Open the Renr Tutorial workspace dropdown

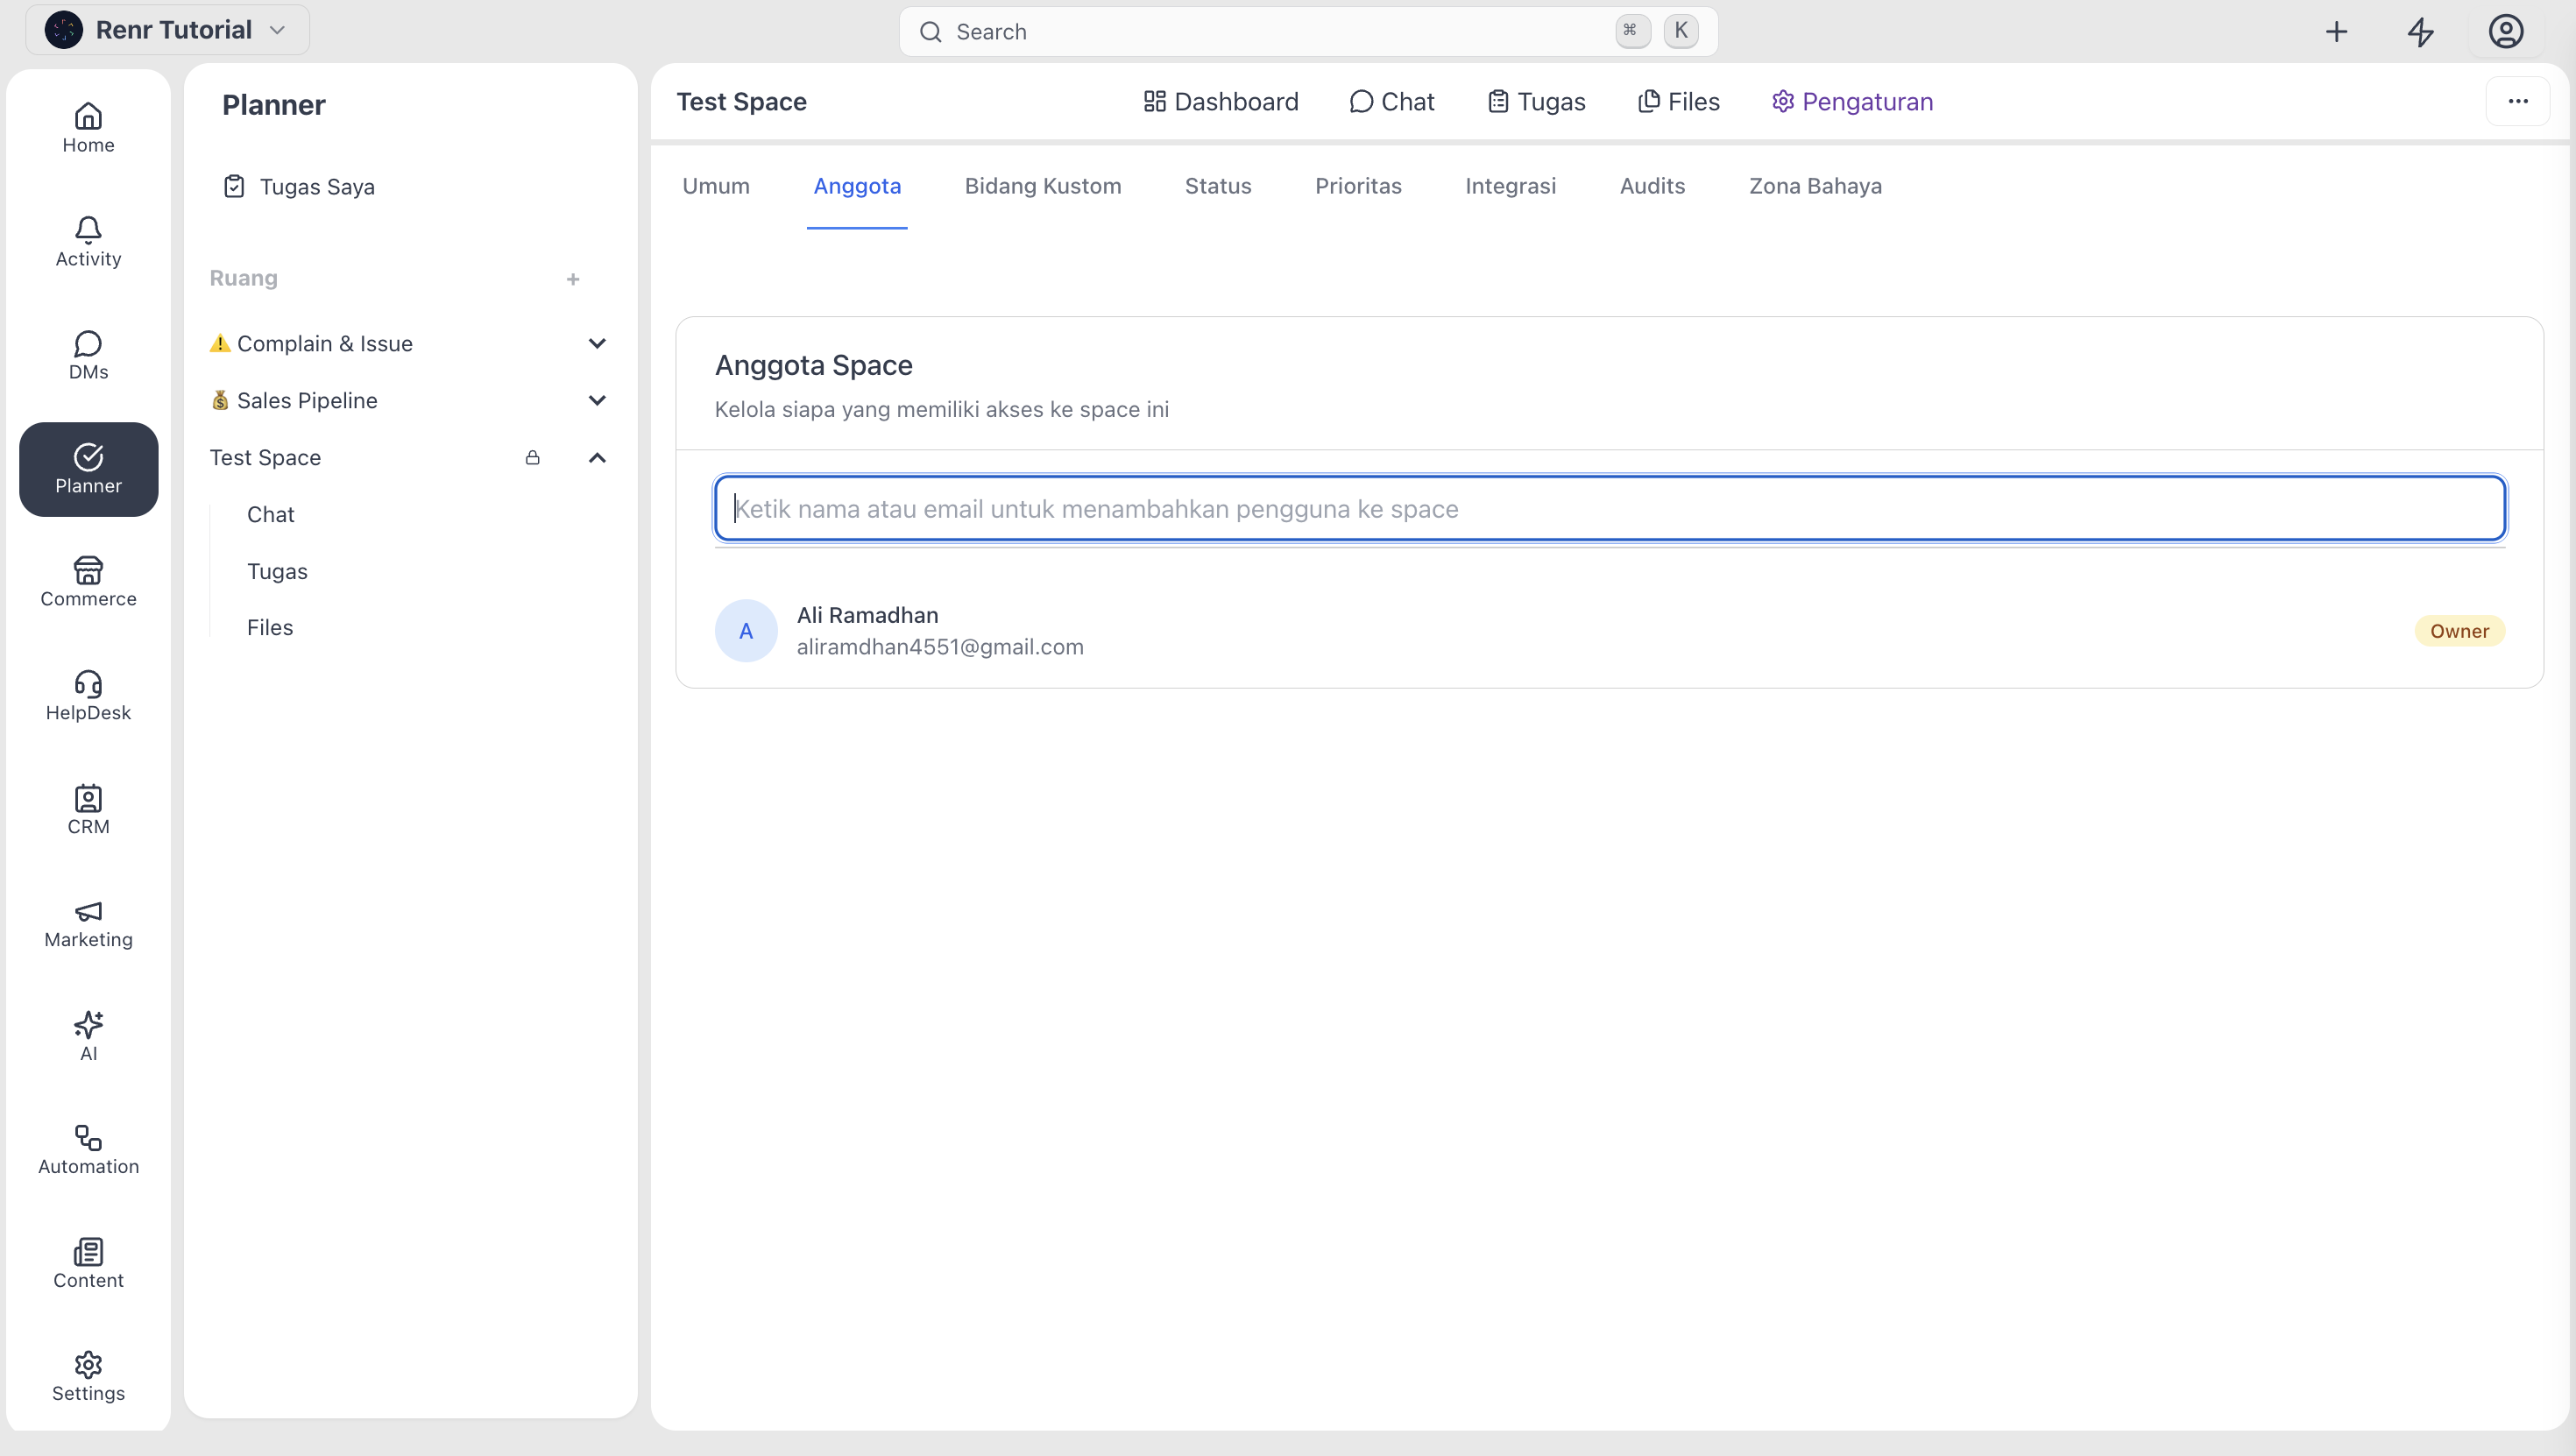(168, 30)
